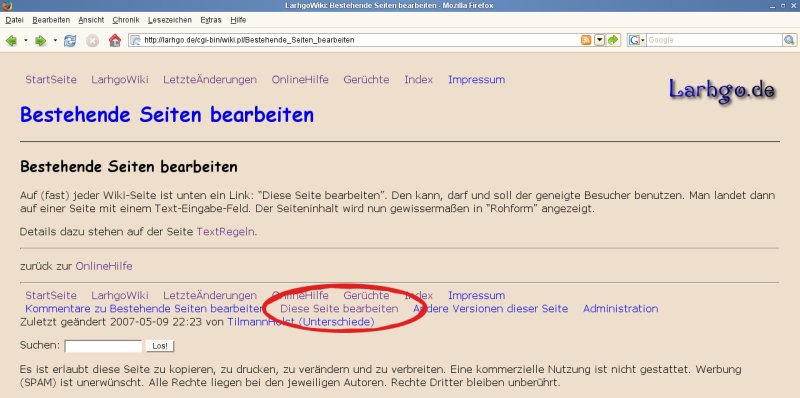Click the Back arrow navigation icon
The height and width of the screenshot is (398, 800).
(x=11, y=40)
